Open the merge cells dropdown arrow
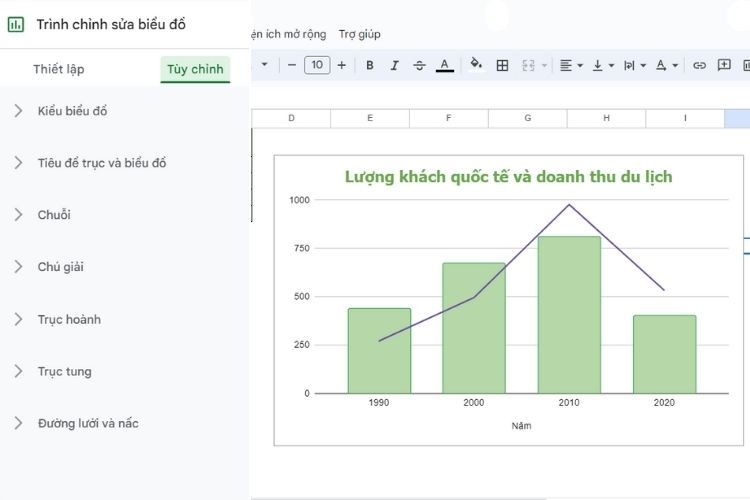The height and width of the screenshot is (500, 750). click(x=544, y=66)
